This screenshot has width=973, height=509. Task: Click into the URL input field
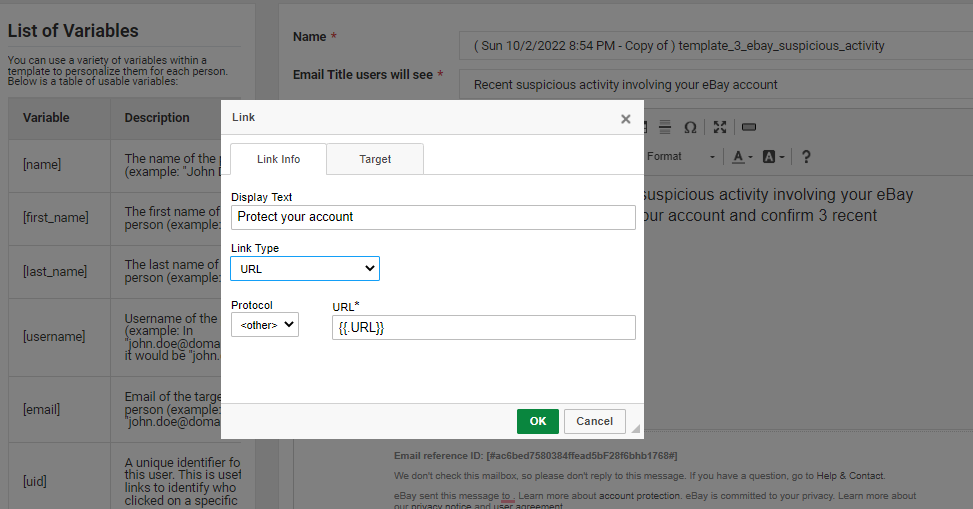(484, 328)
